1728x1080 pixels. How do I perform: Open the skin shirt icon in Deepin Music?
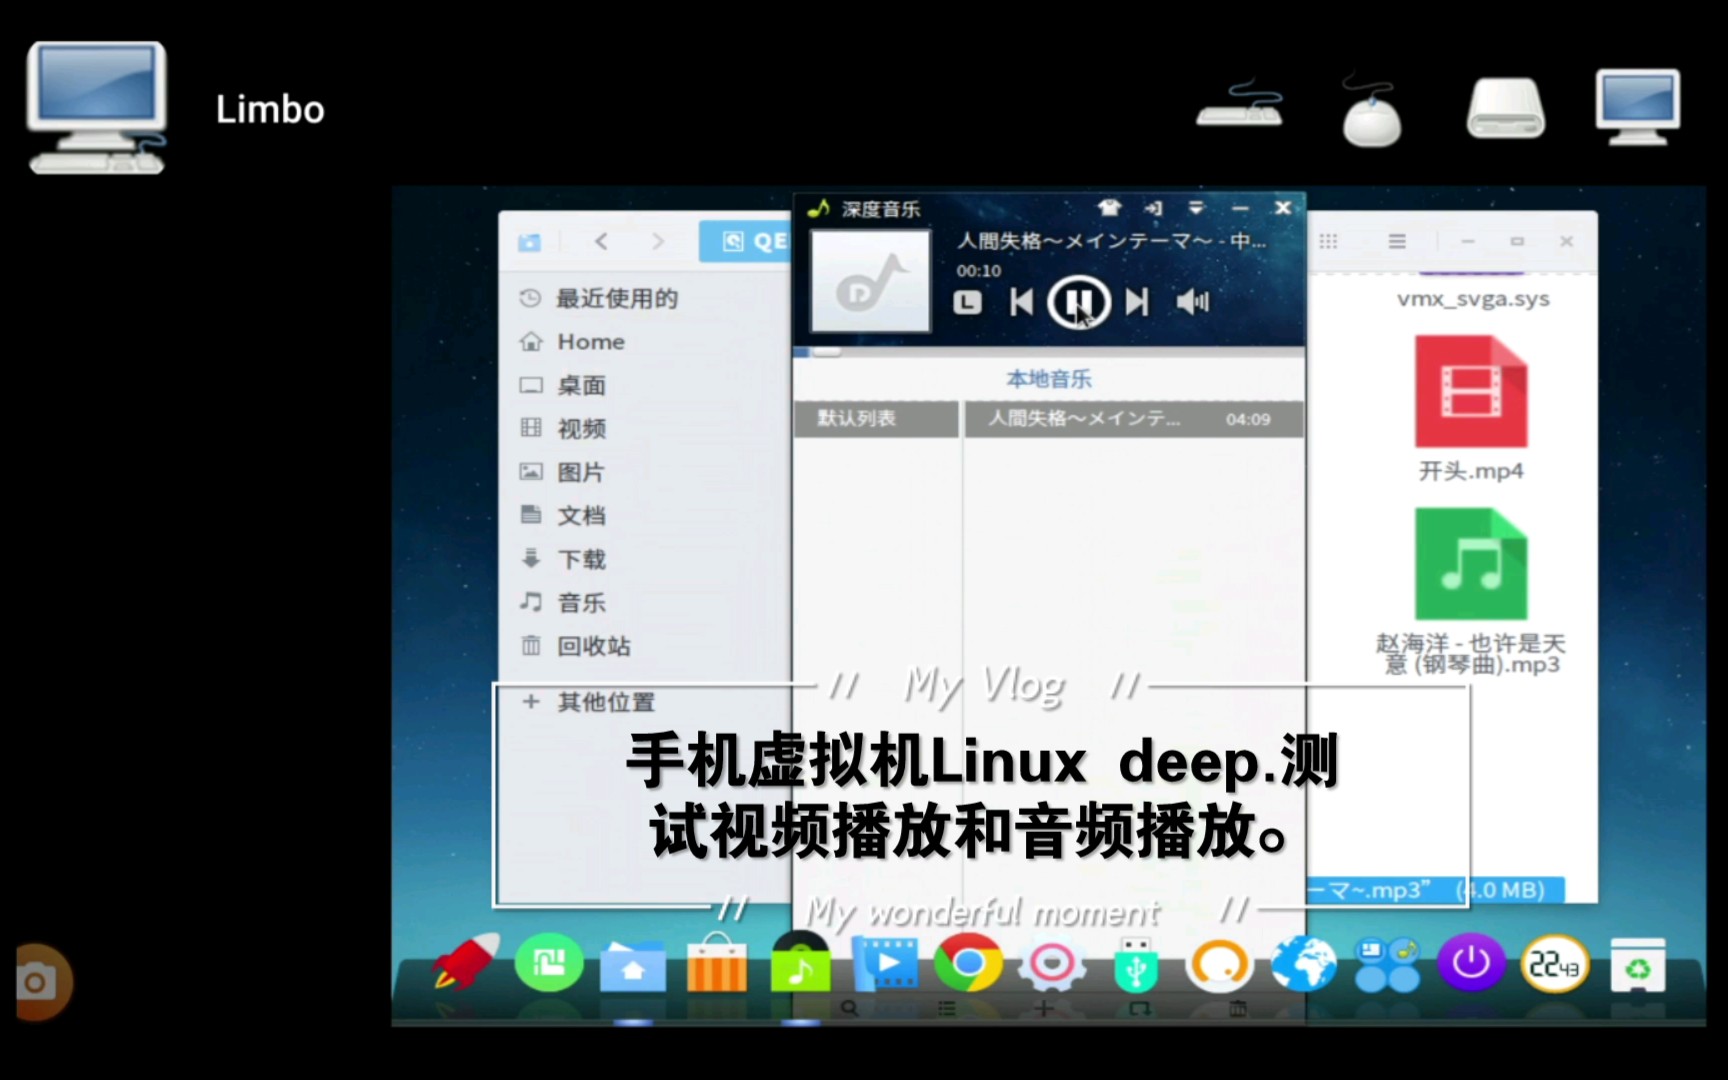pyautogui.click(x=1109, y=208)
